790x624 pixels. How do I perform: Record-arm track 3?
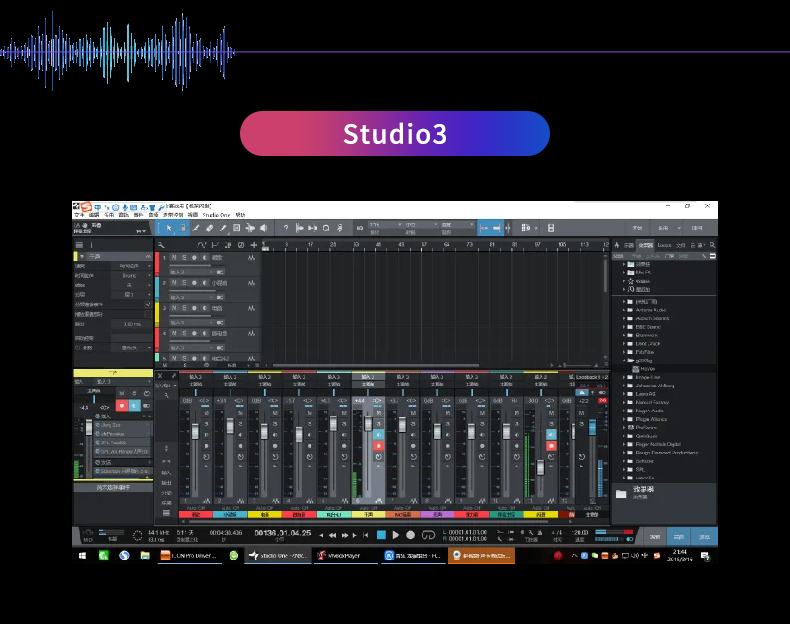point(194,308)
